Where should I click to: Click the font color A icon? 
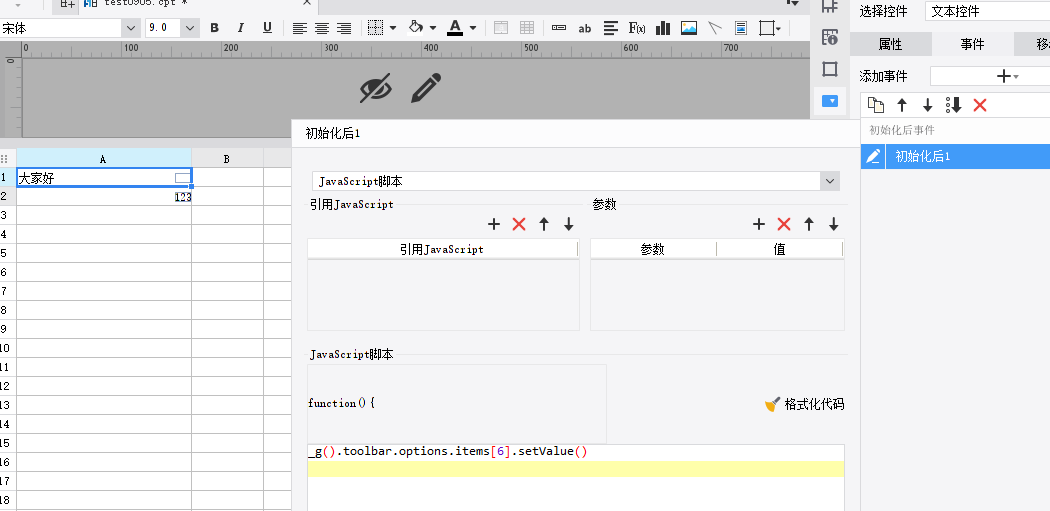point(455,27)
